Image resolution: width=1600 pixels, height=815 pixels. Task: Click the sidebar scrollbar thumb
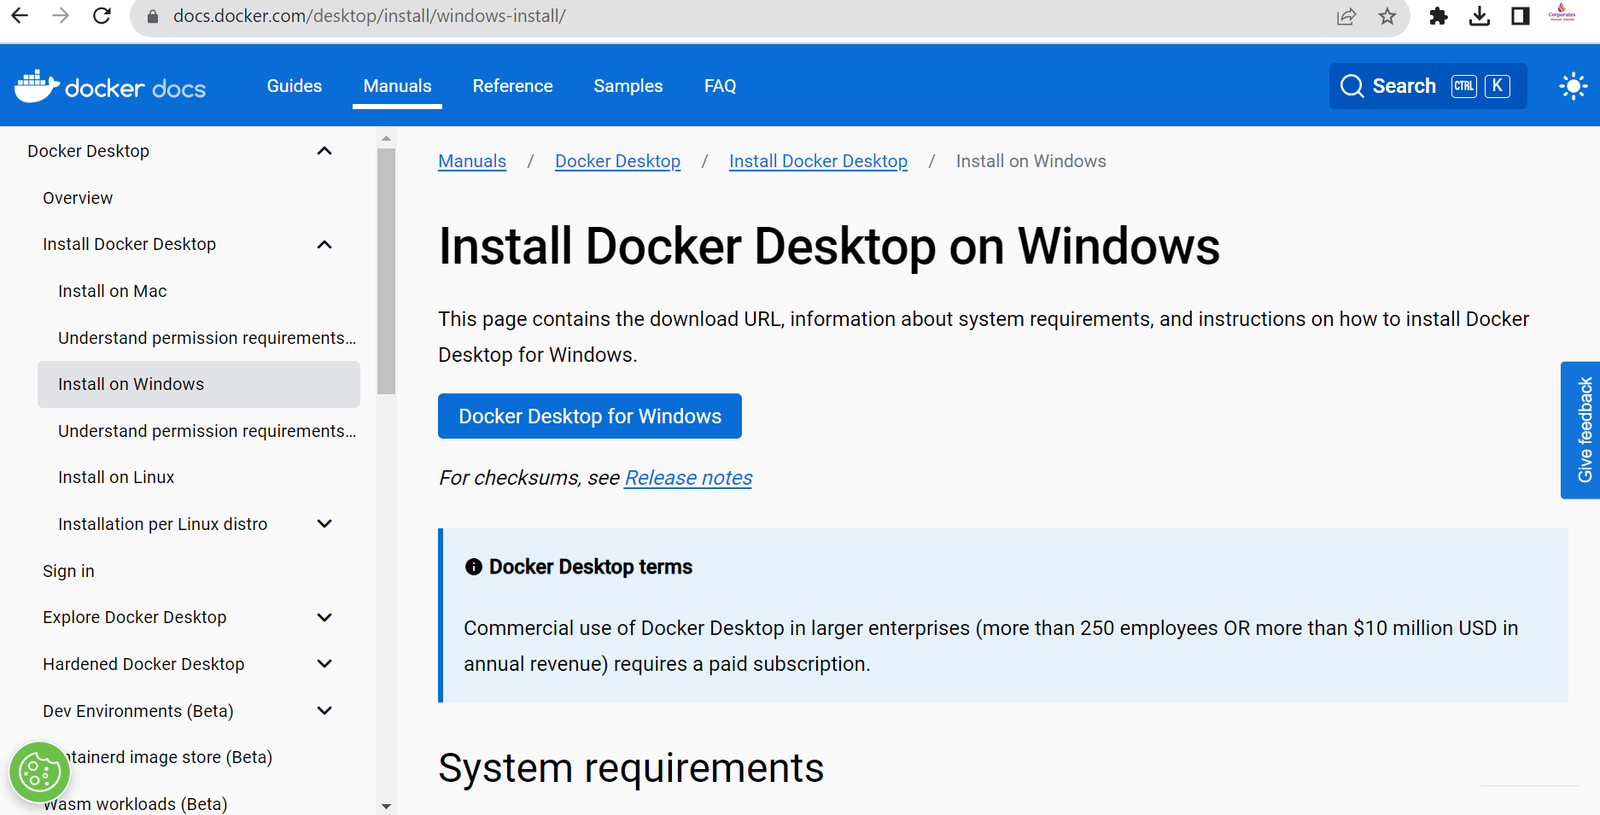[386, 271]
